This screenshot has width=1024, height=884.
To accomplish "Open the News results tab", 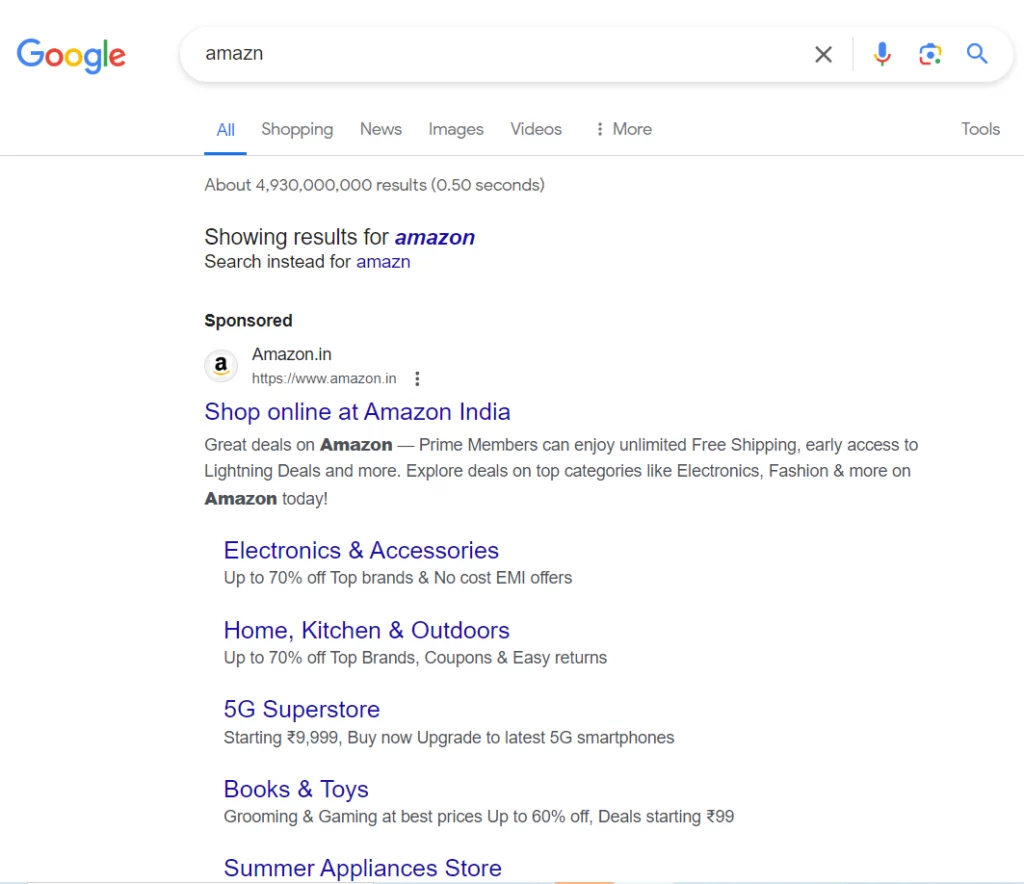I will 380,129.
